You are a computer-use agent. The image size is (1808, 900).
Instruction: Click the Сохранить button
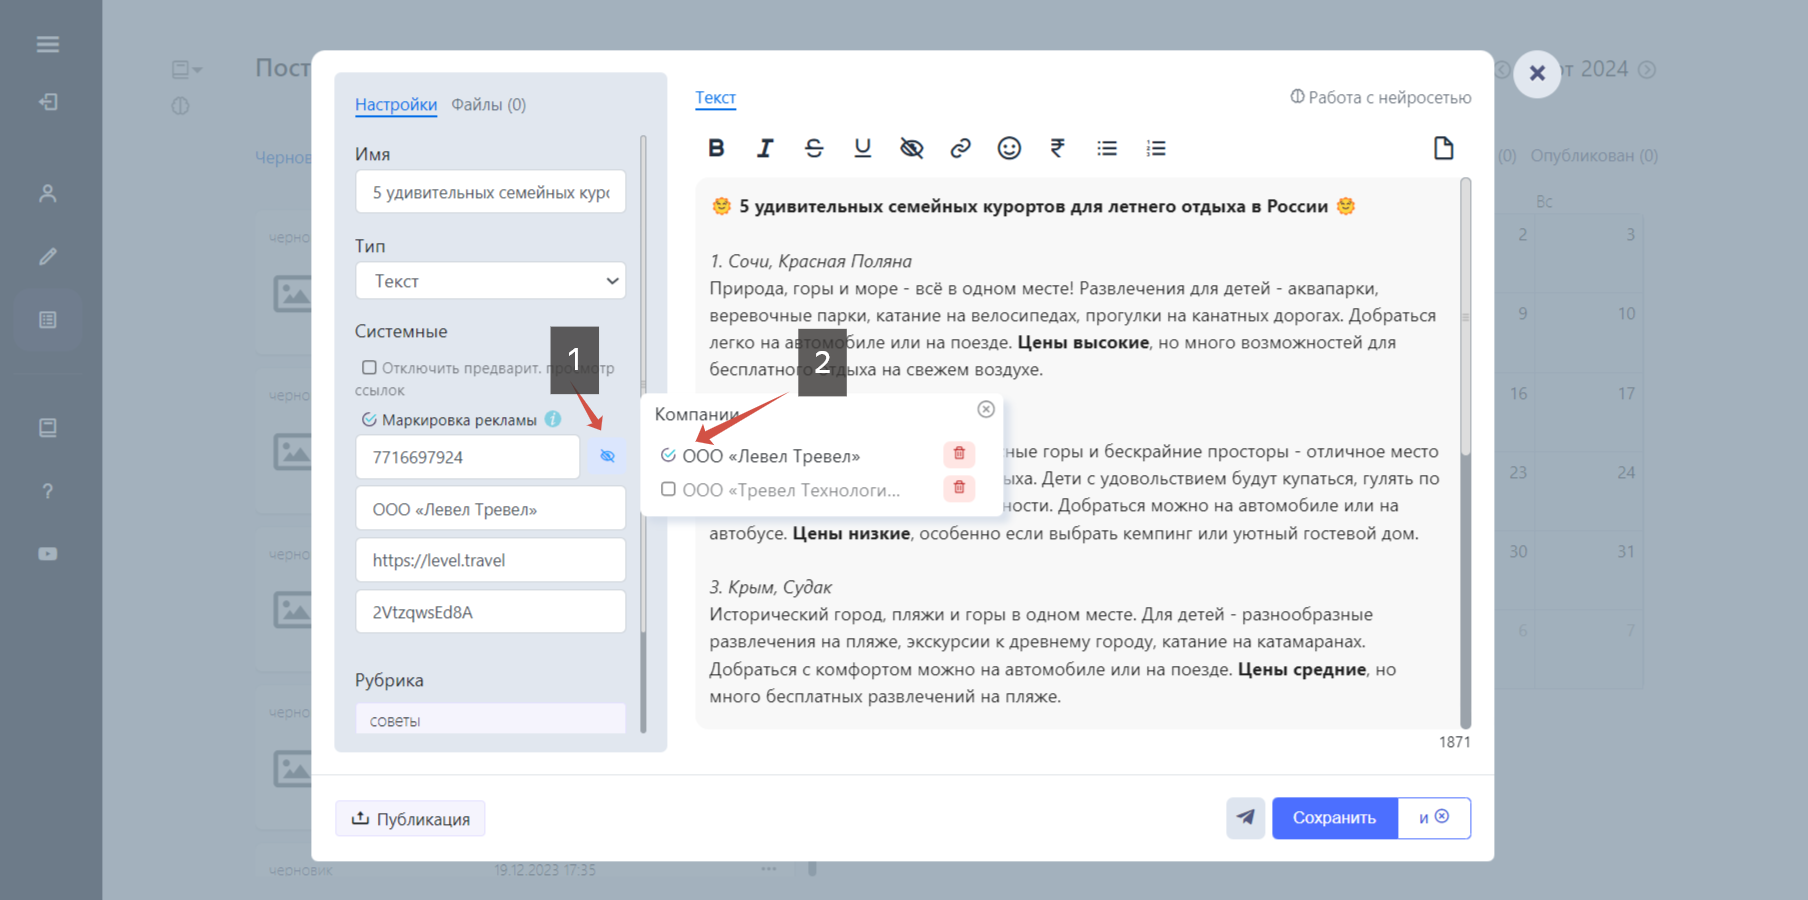[1334, 818]
